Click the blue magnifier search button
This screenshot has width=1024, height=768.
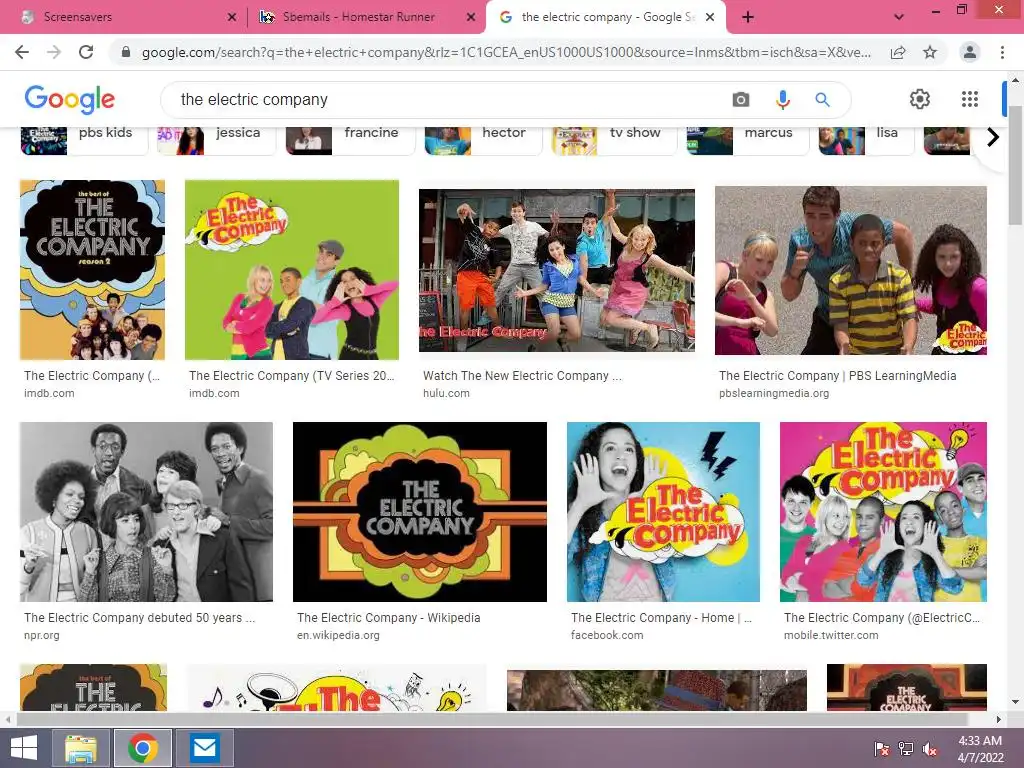tap(822, 100)
